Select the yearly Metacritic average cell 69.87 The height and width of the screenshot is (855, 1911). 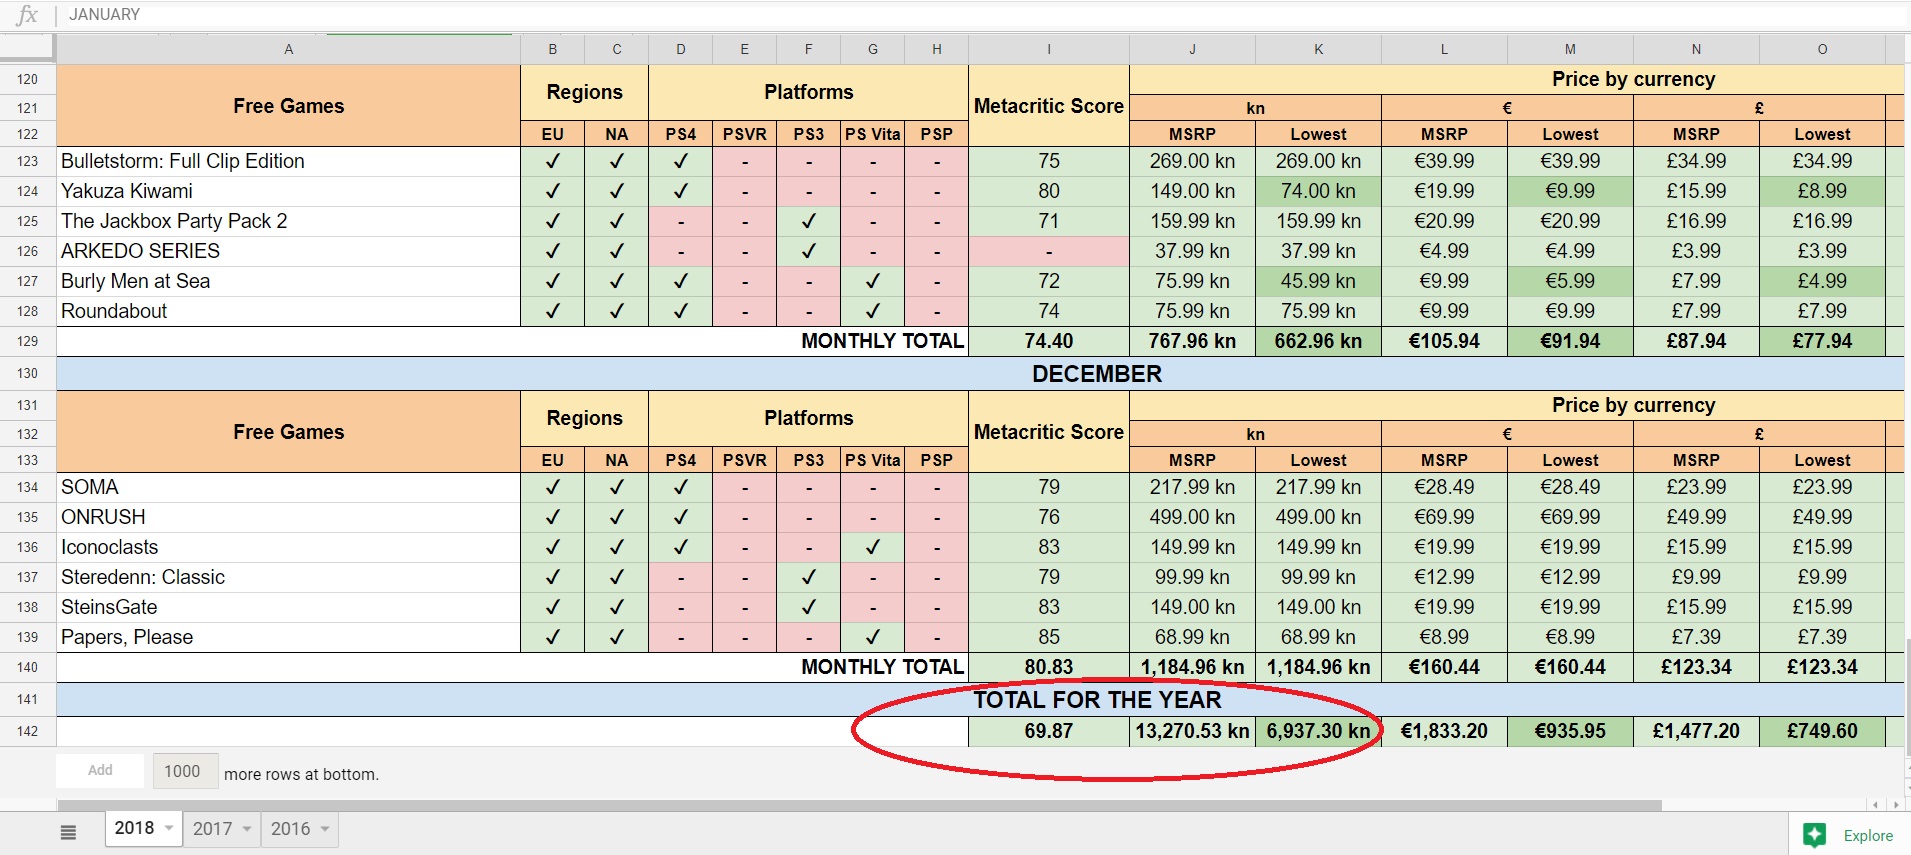coord(1048,731)
